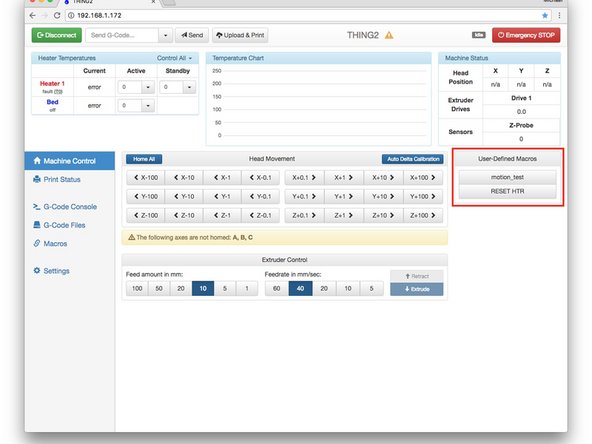This screenshot has width=592, height=444.
Task: Select feedrate 10 mm/sec
Action: (x=348, y=288)
